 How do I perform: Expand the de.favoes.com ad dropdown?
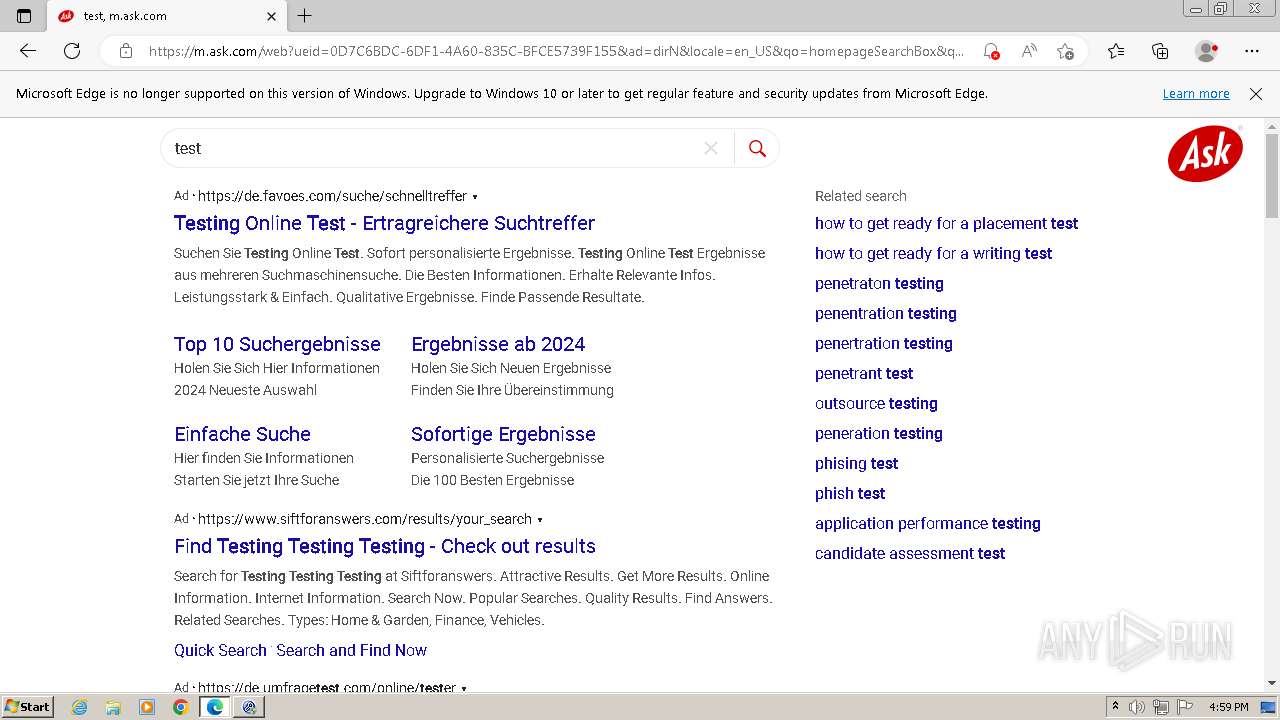pos(475,197)
